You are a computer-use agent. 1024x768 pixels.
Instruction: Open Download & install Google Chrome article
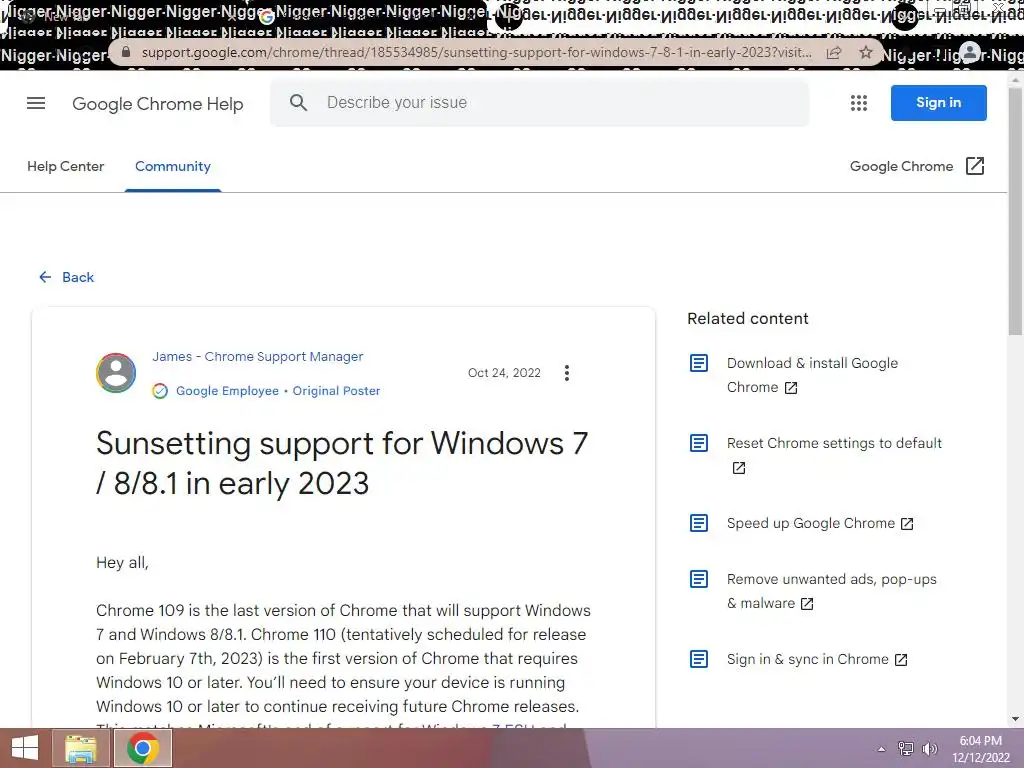click(812, 375)
